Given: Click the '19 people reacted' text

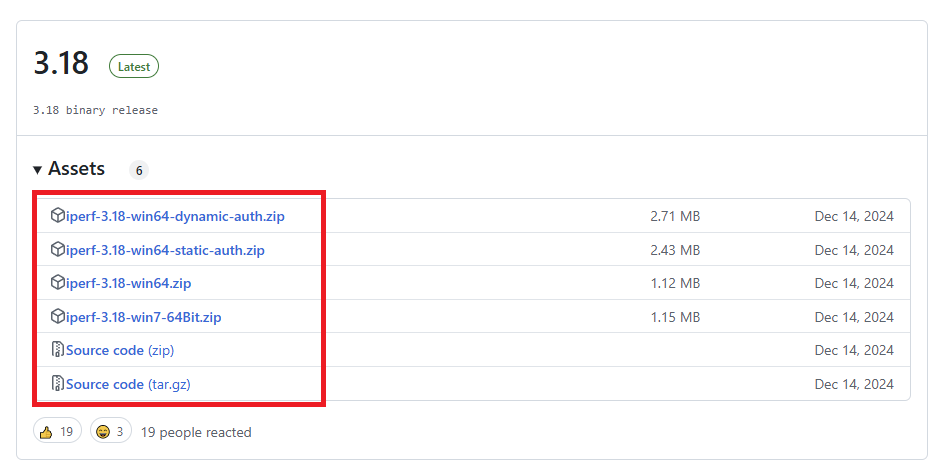Looking at the screenshot, I should 196,432.
